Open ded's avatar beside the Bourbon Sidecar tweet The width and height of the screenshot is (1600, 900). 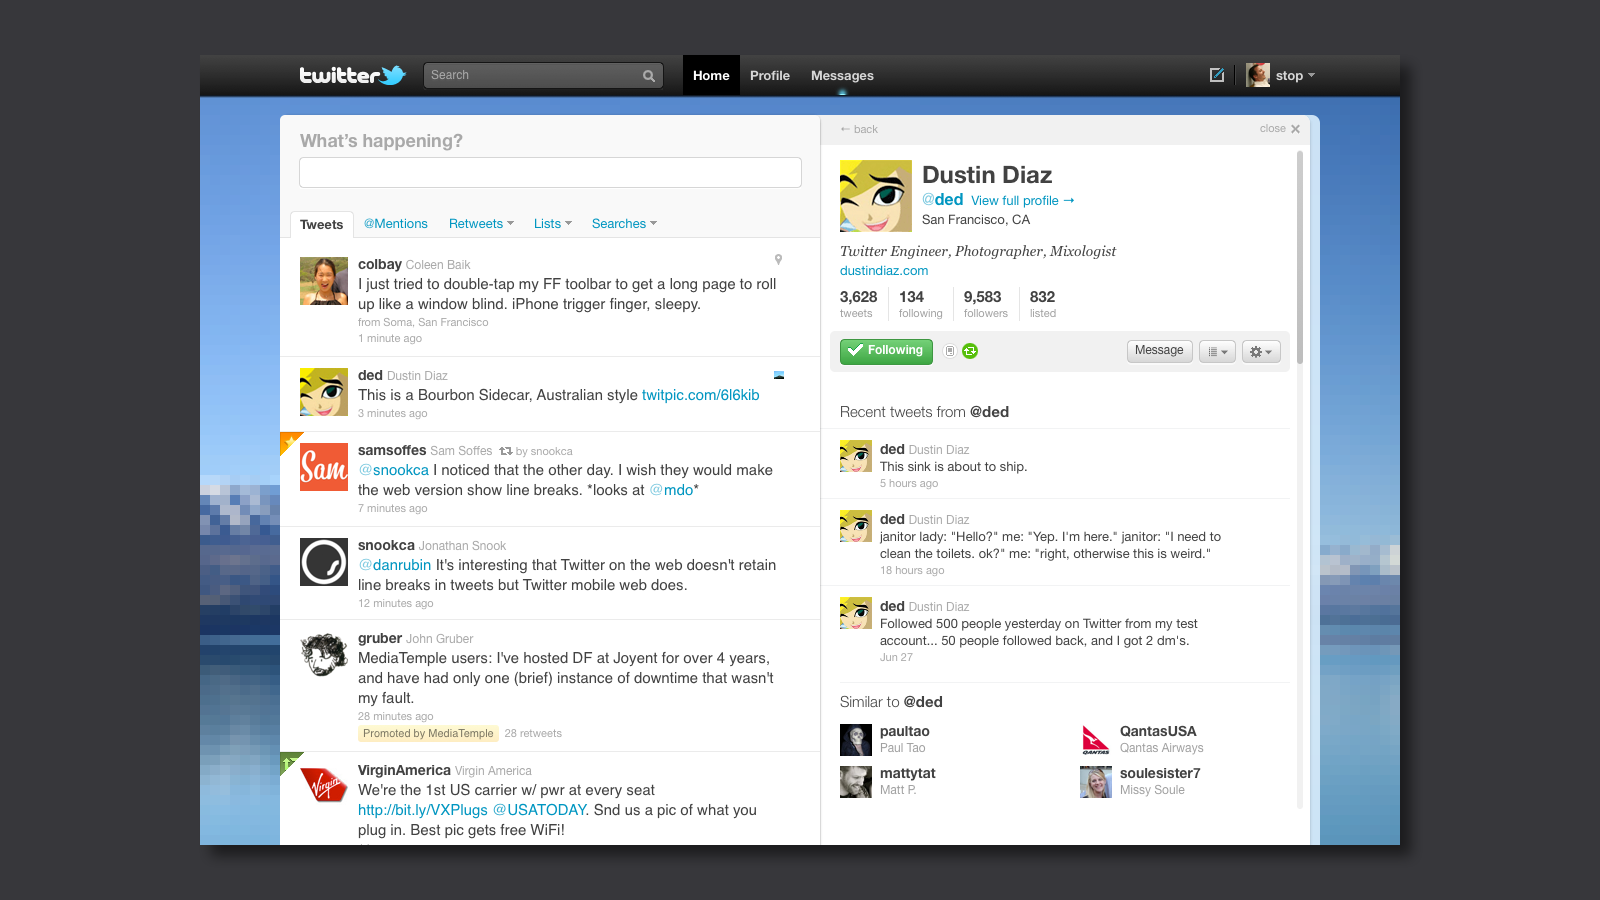point(324,392)
